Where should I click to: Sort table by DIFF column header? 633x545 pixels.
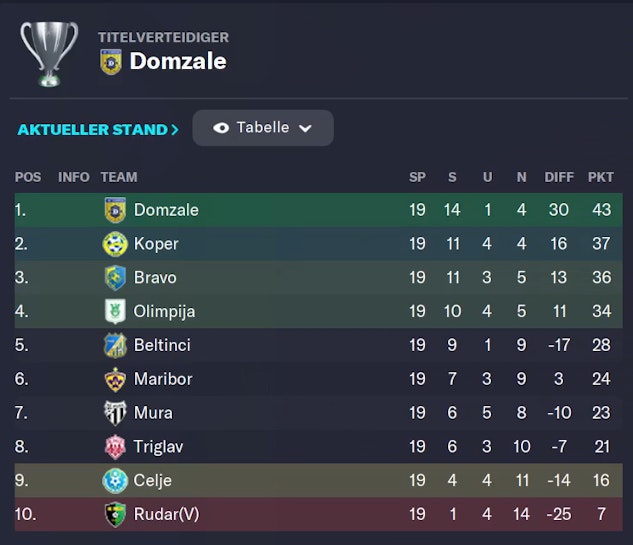559,177
